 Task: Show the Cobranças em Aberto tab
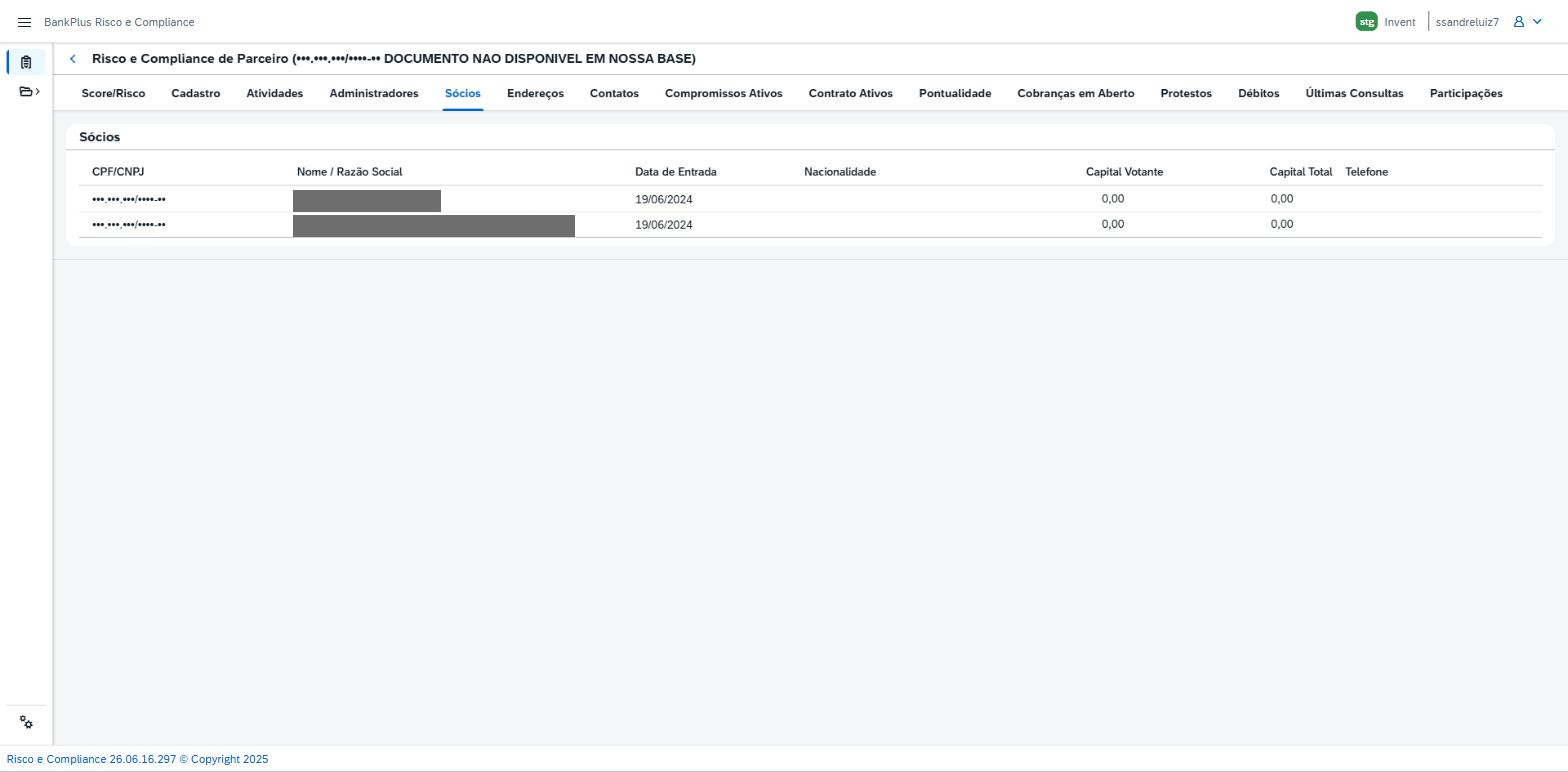click(1076, 93)
